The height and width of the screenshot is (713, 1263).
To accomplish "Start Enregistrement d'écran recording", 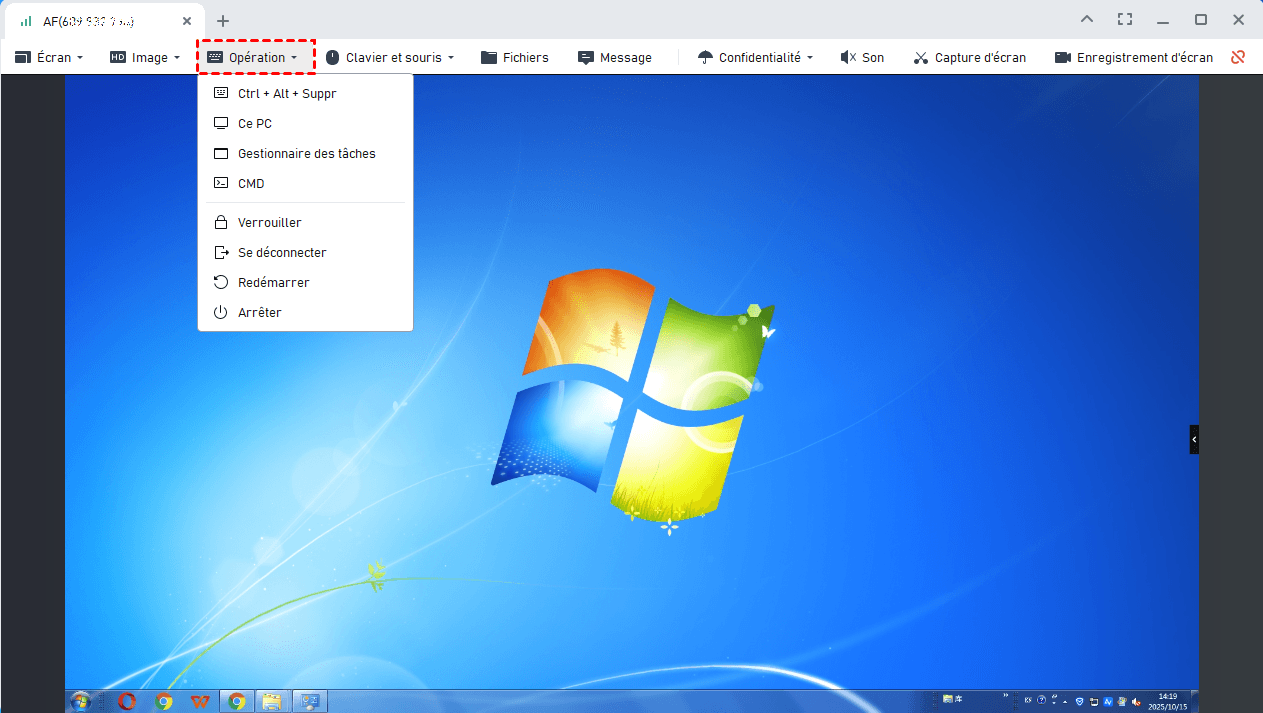I will coord(1133,58).
